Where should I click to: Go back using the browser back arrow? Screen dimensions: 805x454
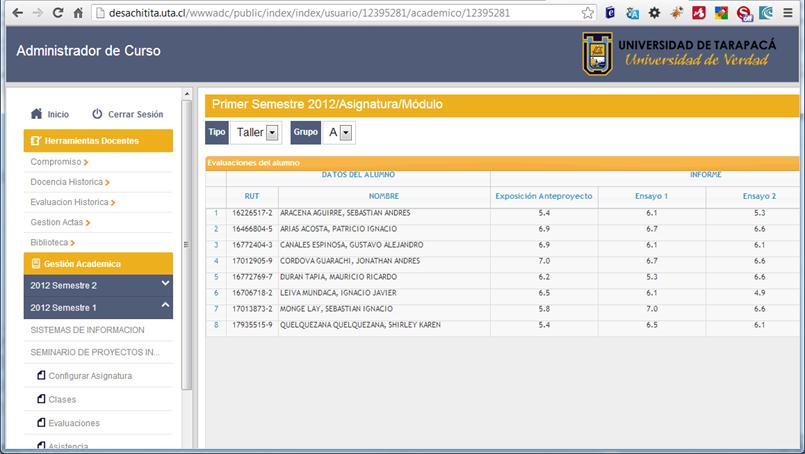pyautogui.click(x=14, y=13)
